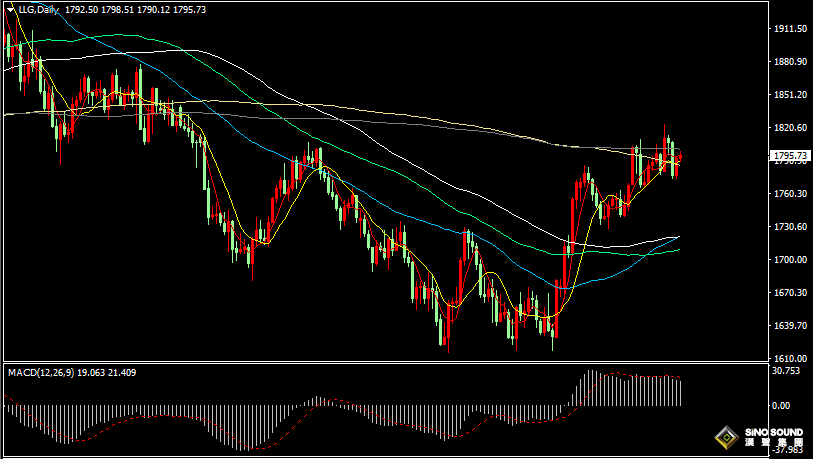This screenshot has height=459, width=813.
Task: Select the SINO SOUND watermark text
Action: pyautogui.click(x=774, y=432)
